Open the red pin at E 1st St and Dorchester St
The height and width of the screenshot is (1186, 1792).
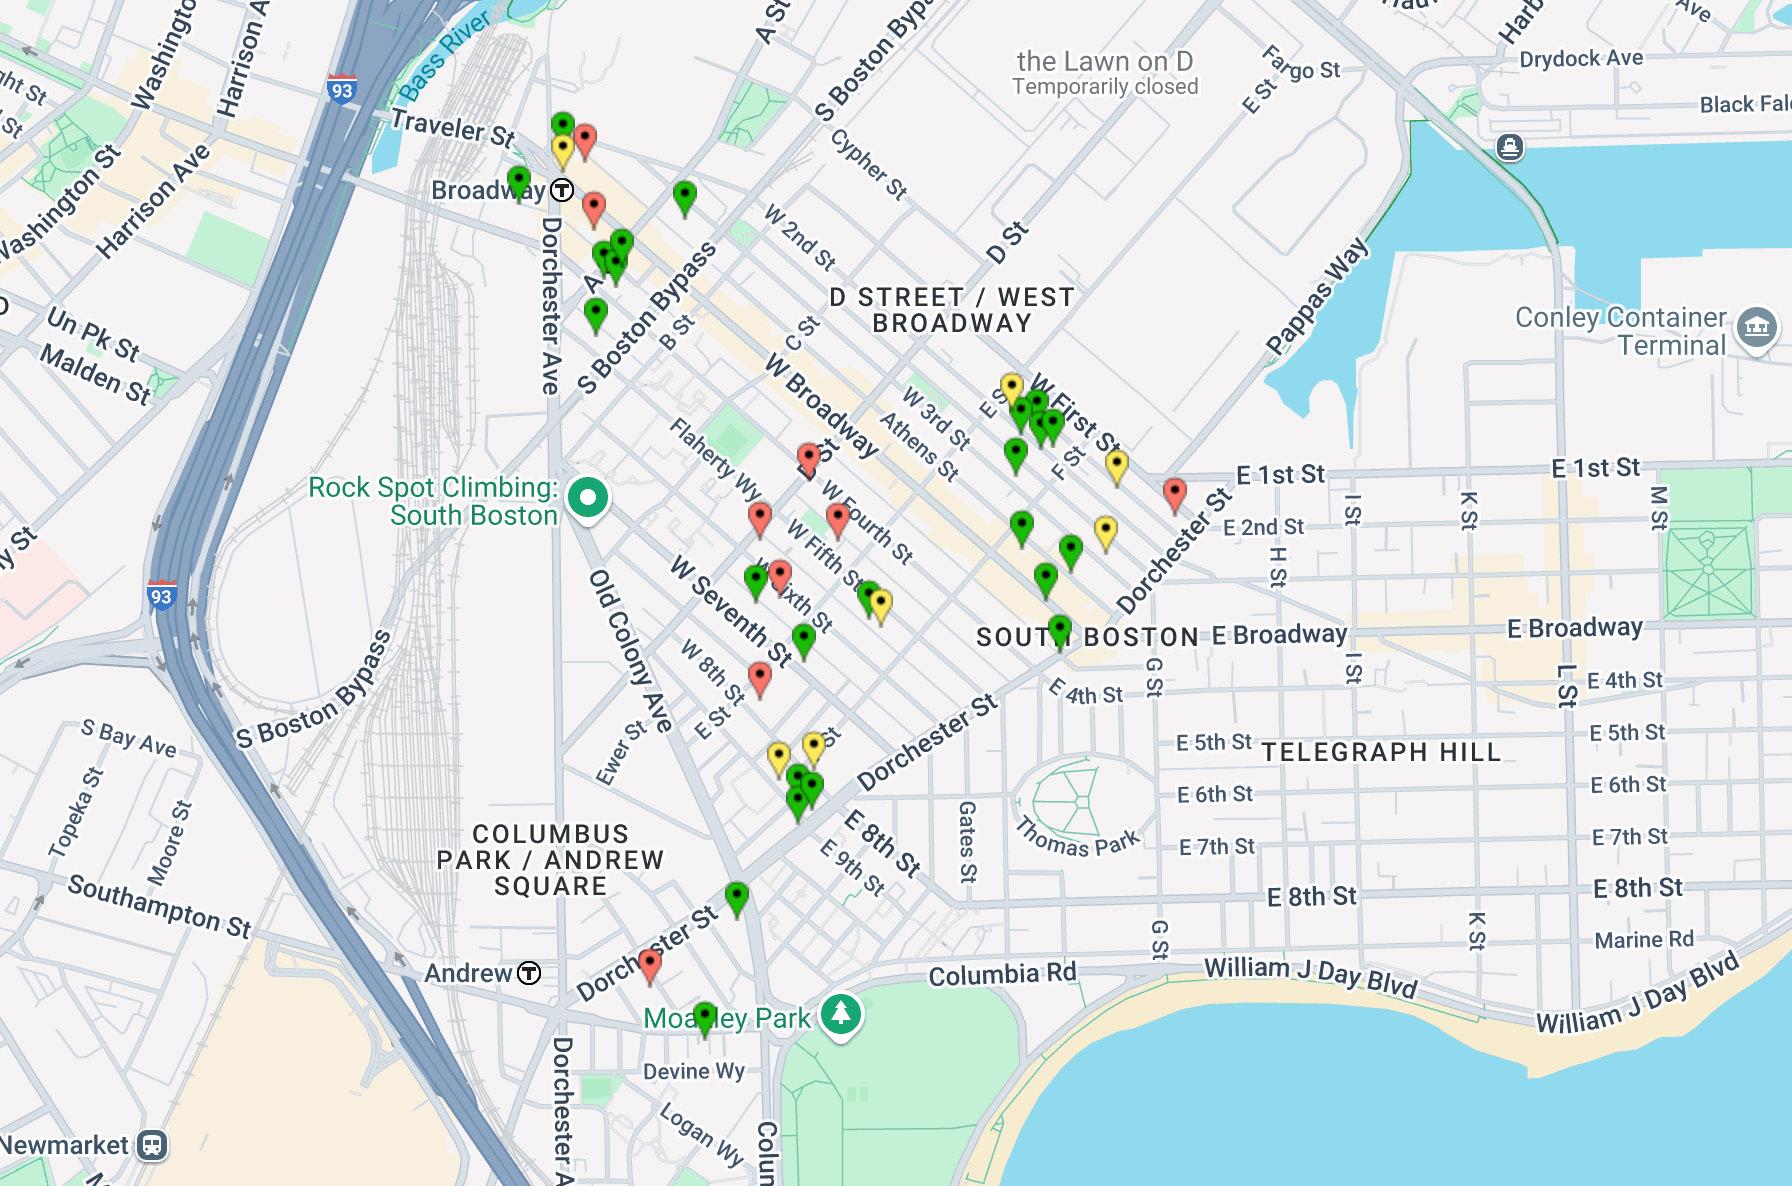coord(1175,495)
